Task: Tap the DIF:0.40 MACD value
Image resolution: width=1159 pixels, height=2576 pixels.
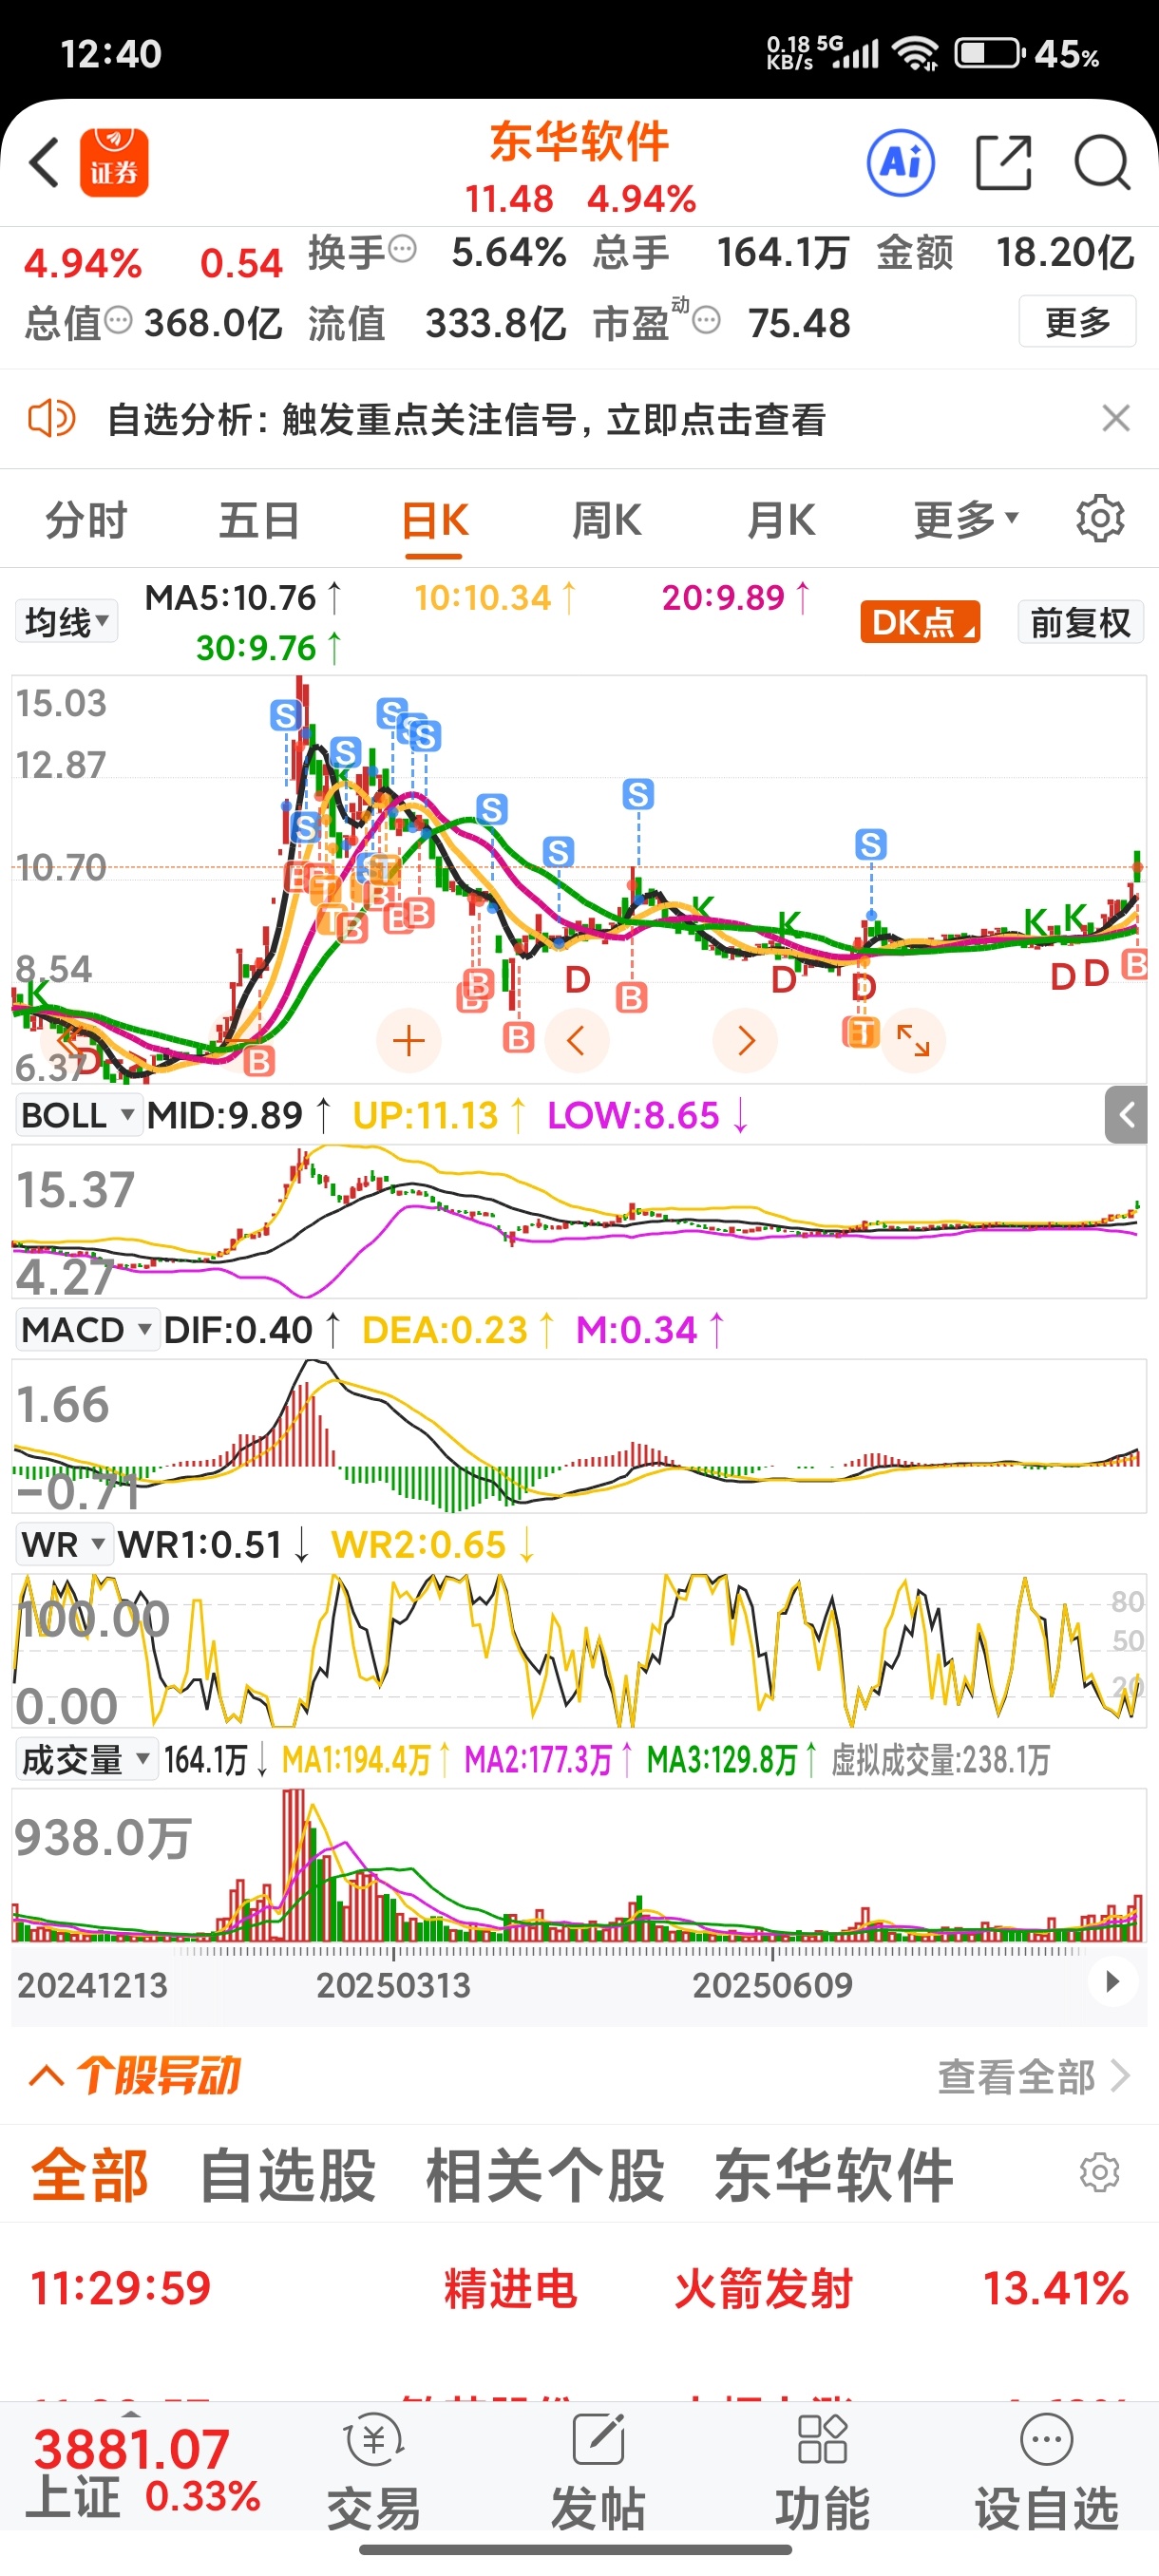Action: 252,1330
